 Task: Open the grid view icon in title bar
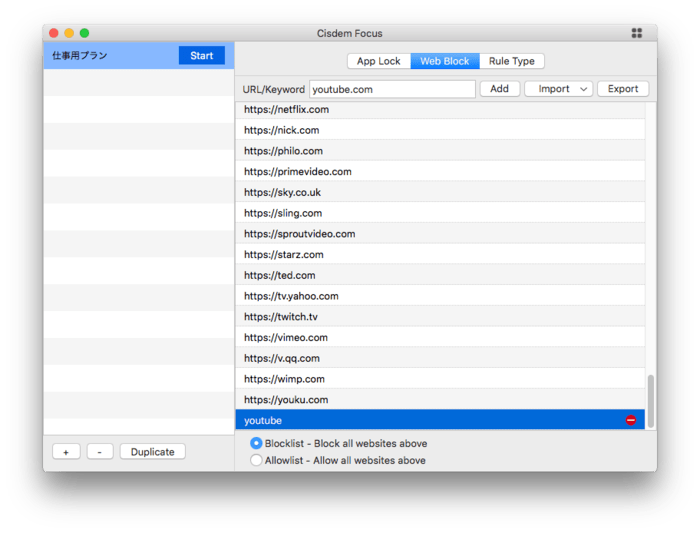click(x=637, y=33)
